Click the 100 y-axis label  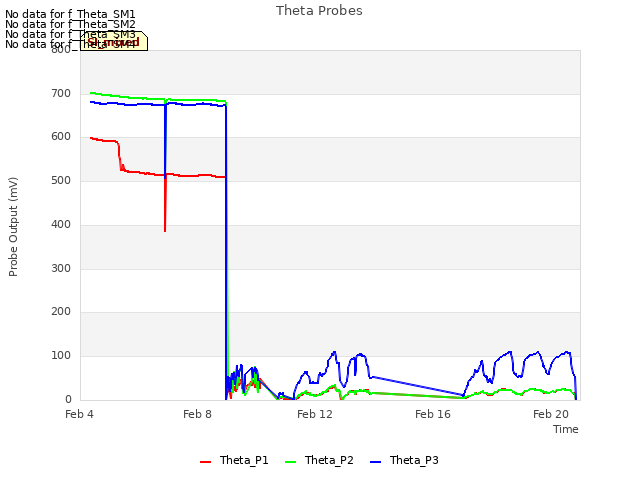[61, 356]
